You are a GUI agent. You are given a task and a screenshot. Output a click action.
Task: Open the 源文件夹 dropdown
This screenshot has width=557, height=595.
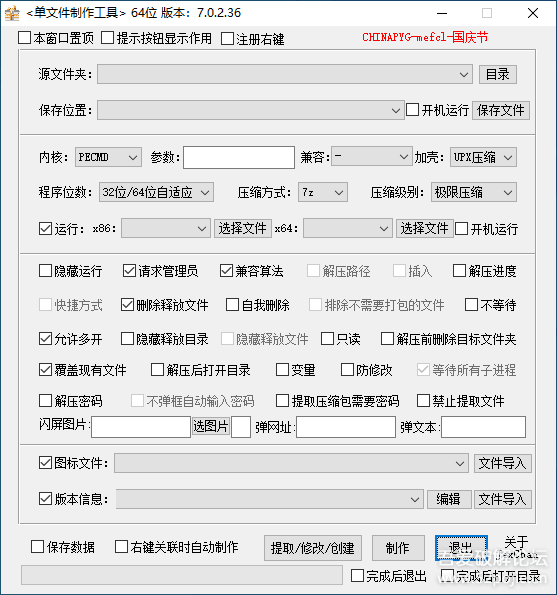tap(285, 74)
